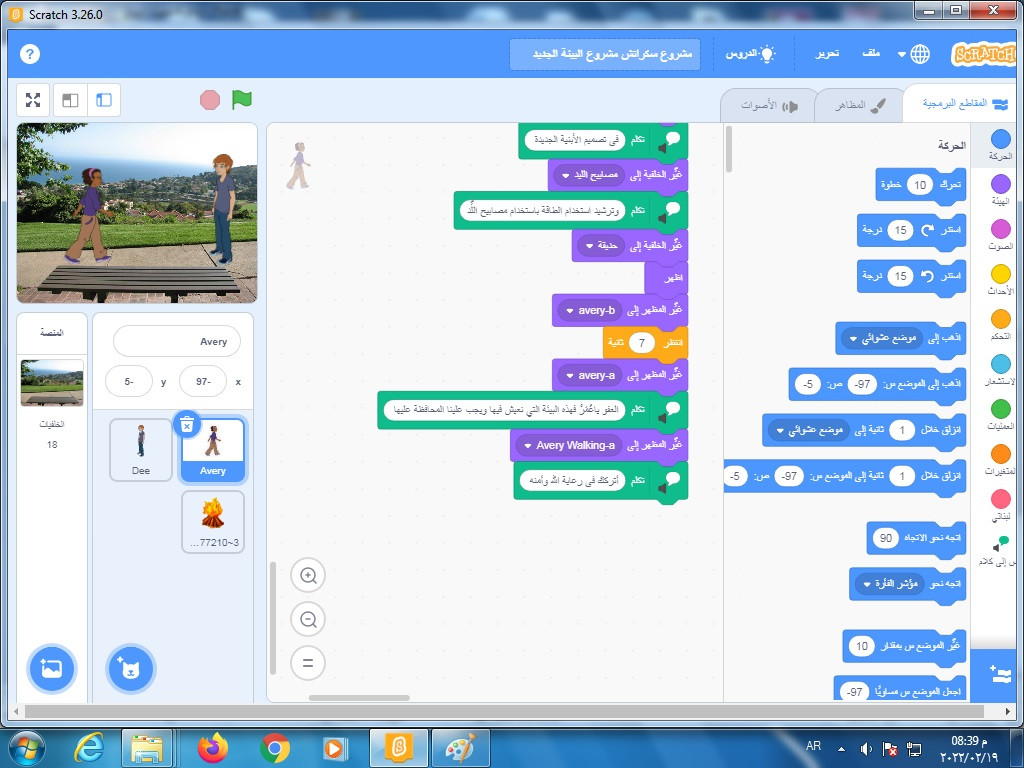1024x768 pixels.
Task: Click the turn counterclockwise 15 degrees block
Action: (911, 276)
